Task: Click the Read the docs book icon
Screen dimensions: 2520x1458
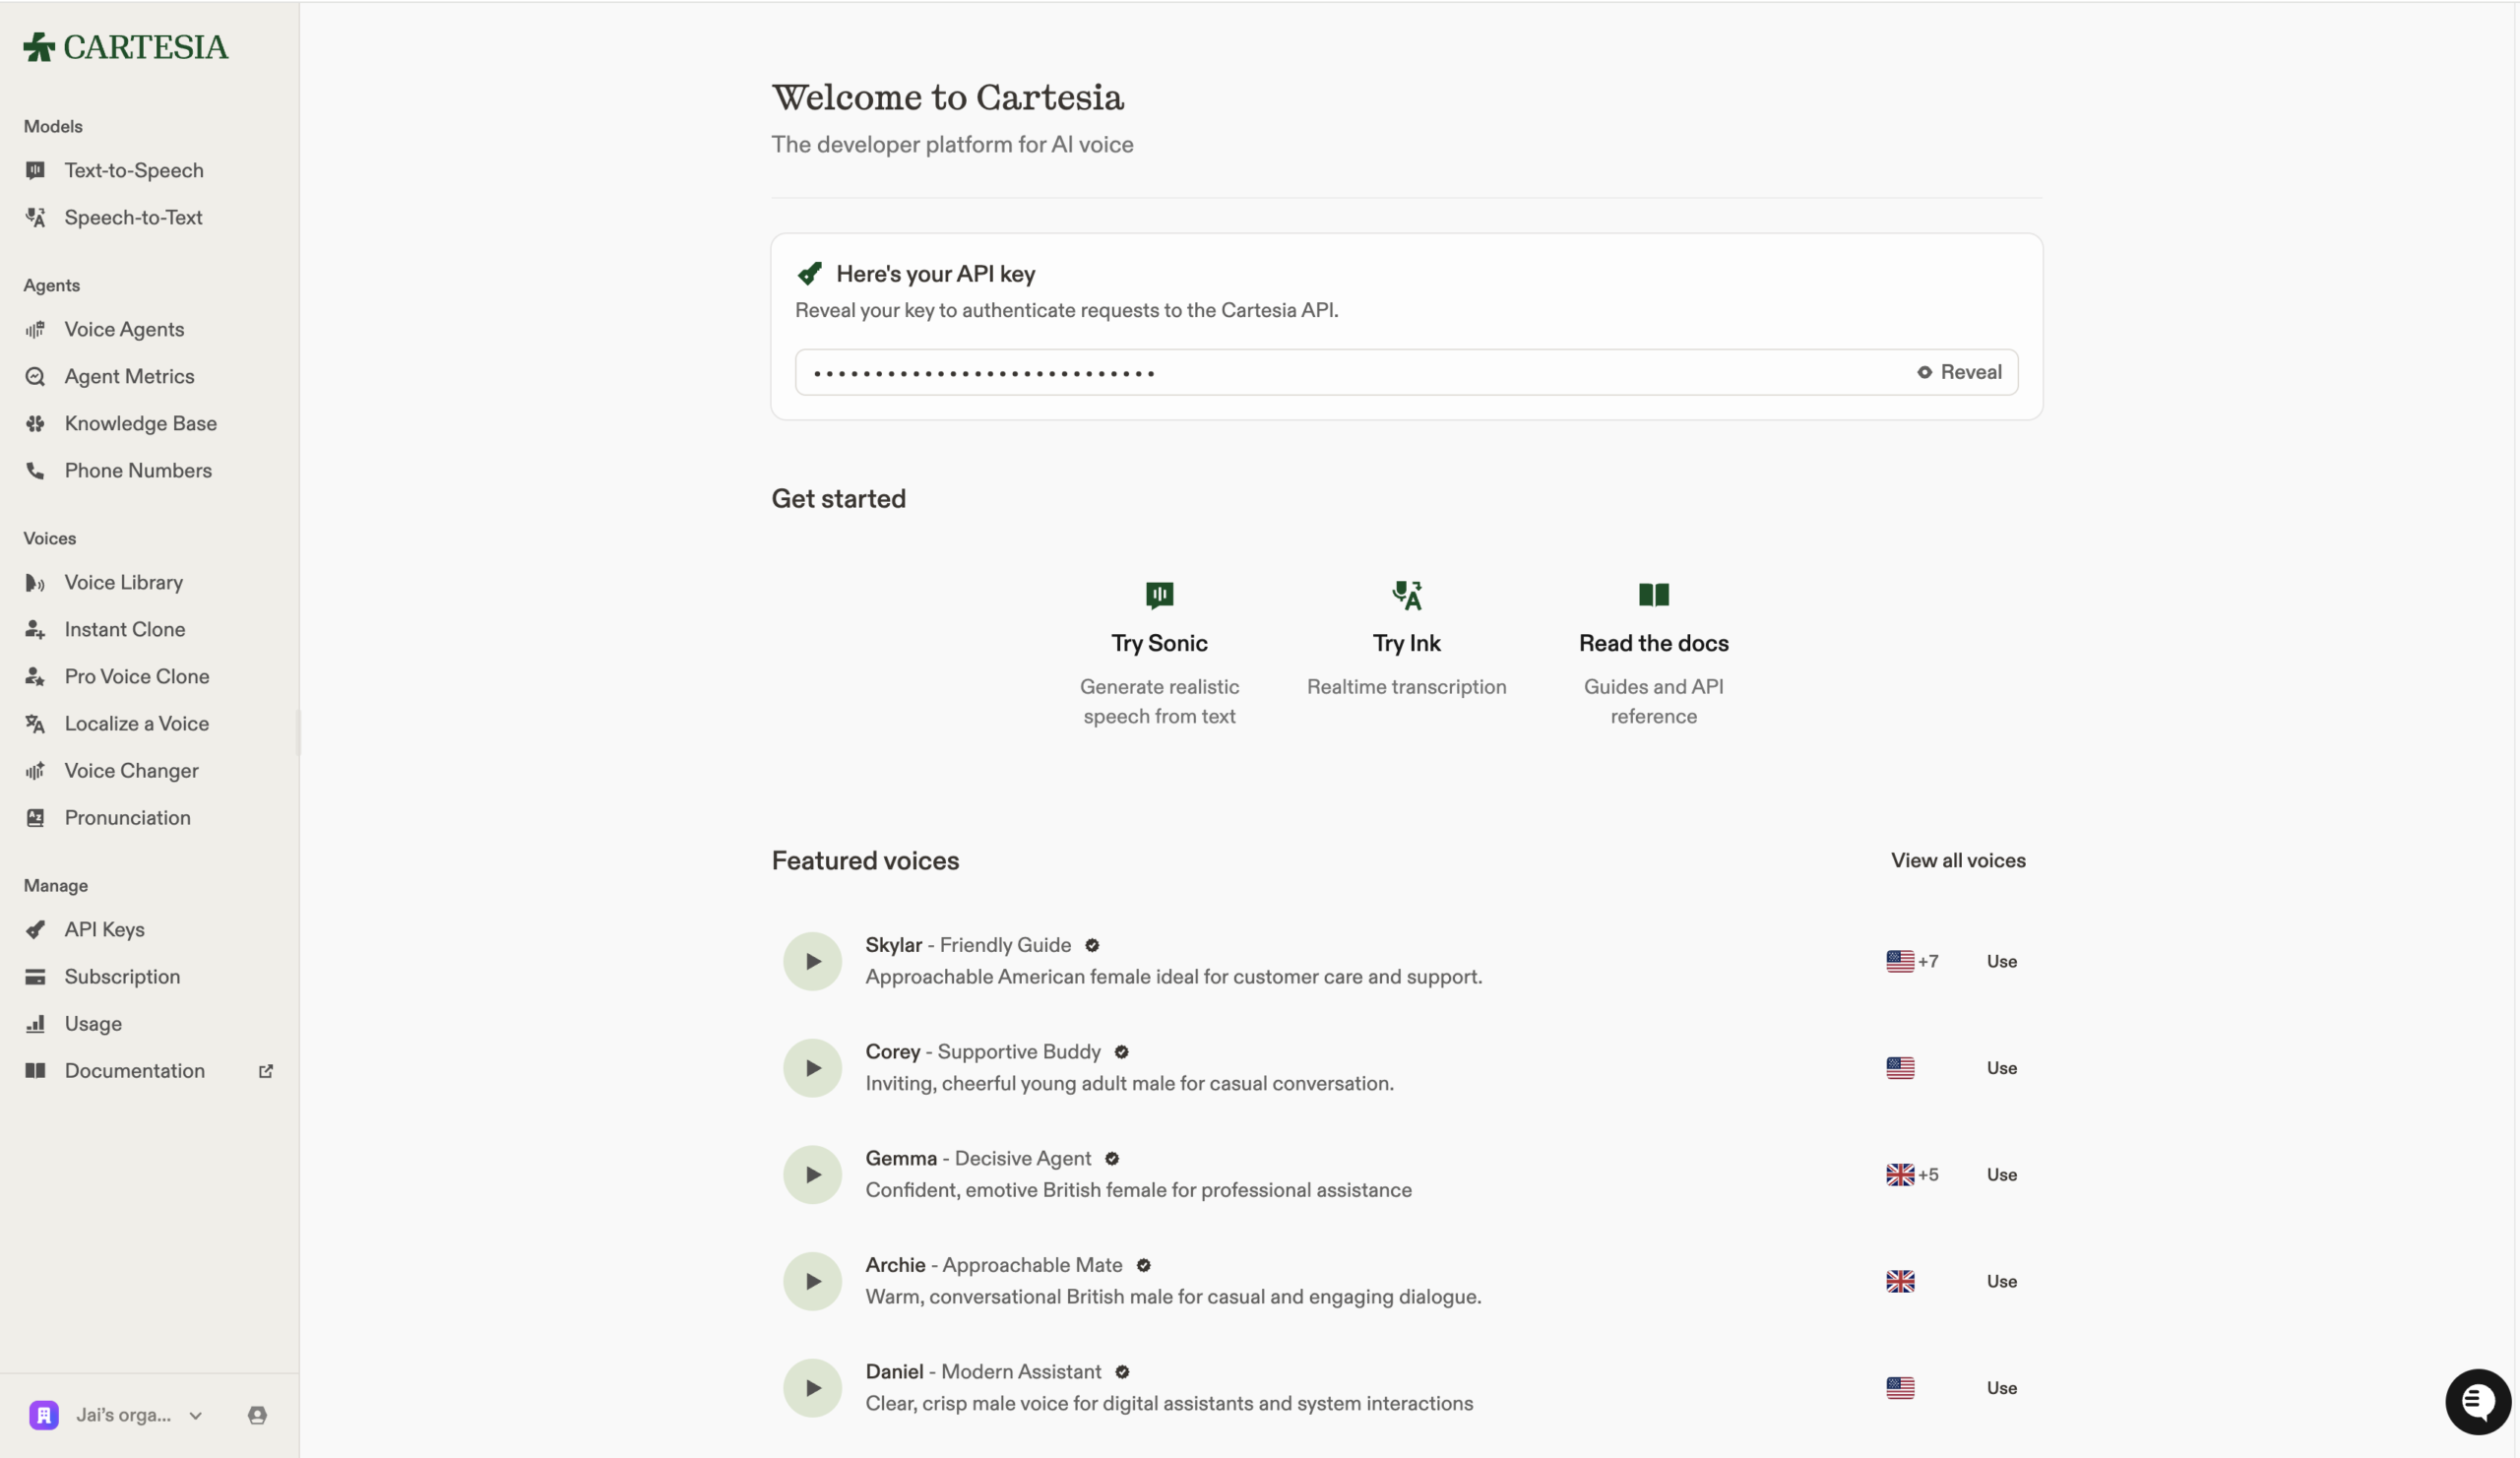Action: point(1653,595)
